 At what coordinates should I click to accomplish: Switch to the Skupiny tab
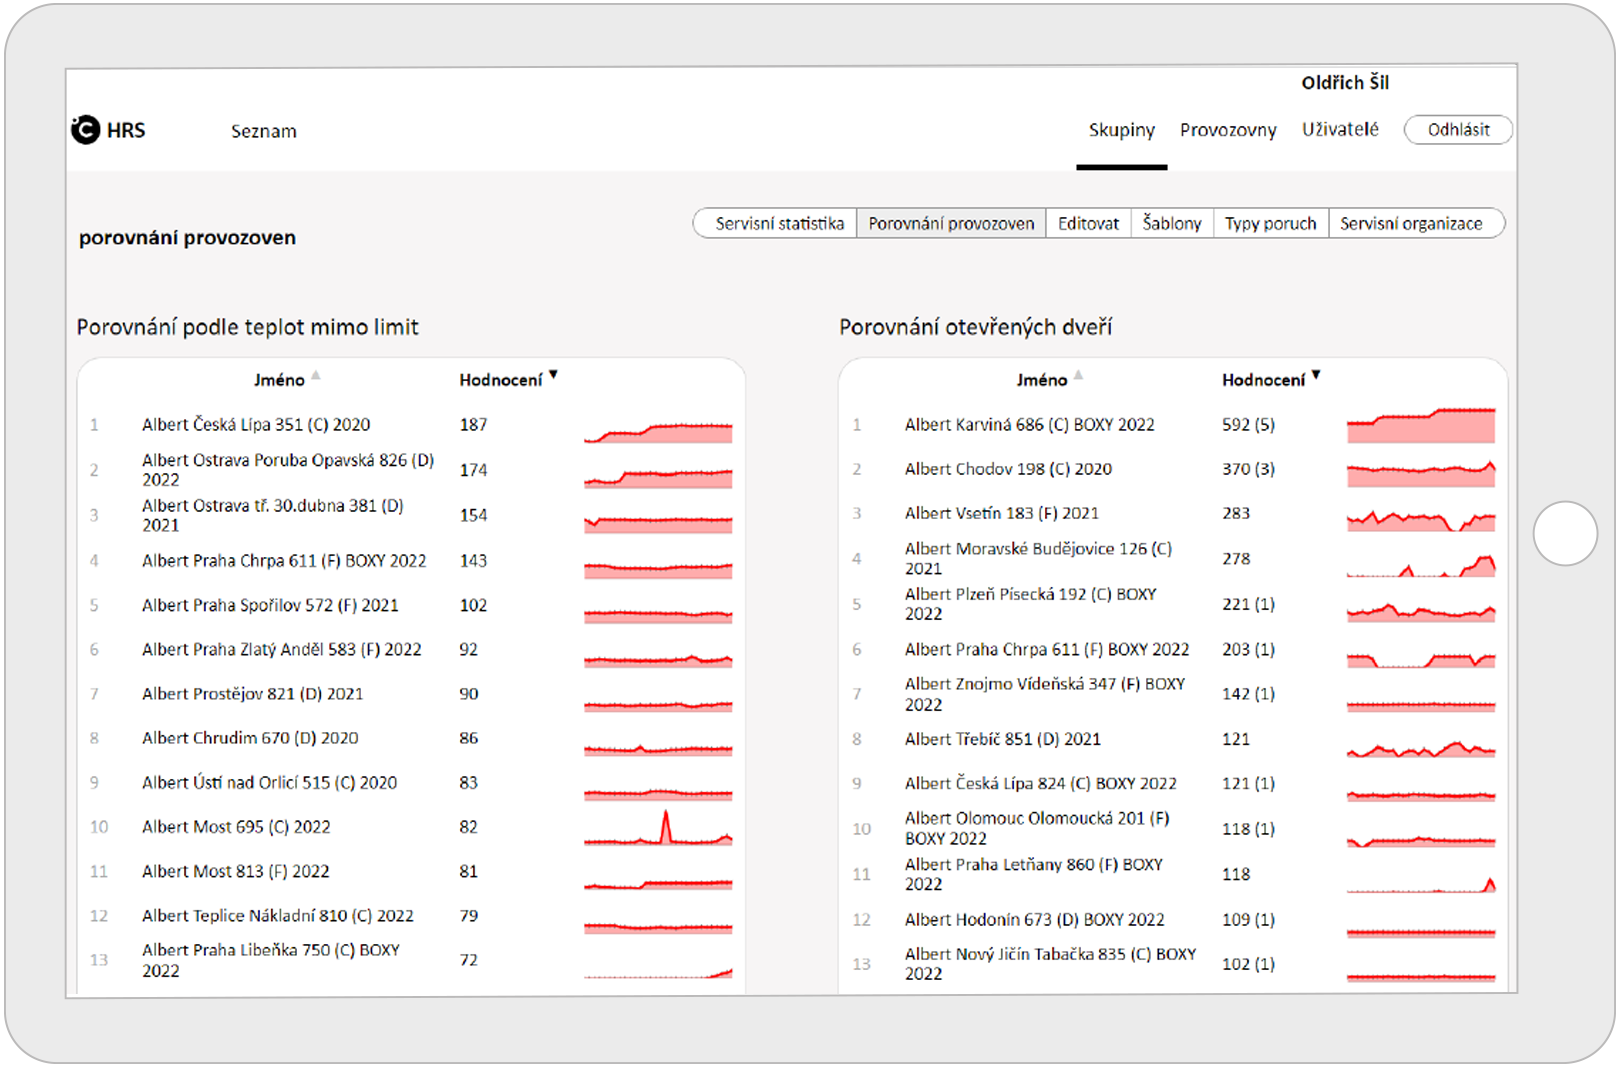(1121, 130)
